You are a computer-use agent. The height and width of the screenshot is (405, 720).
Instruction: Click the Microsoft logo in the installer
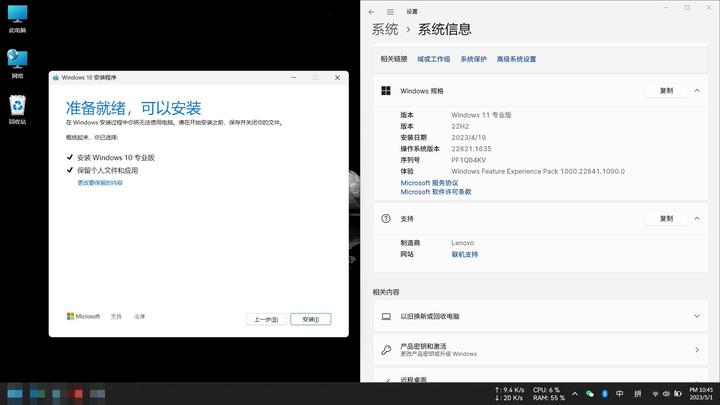coord(83,316)
